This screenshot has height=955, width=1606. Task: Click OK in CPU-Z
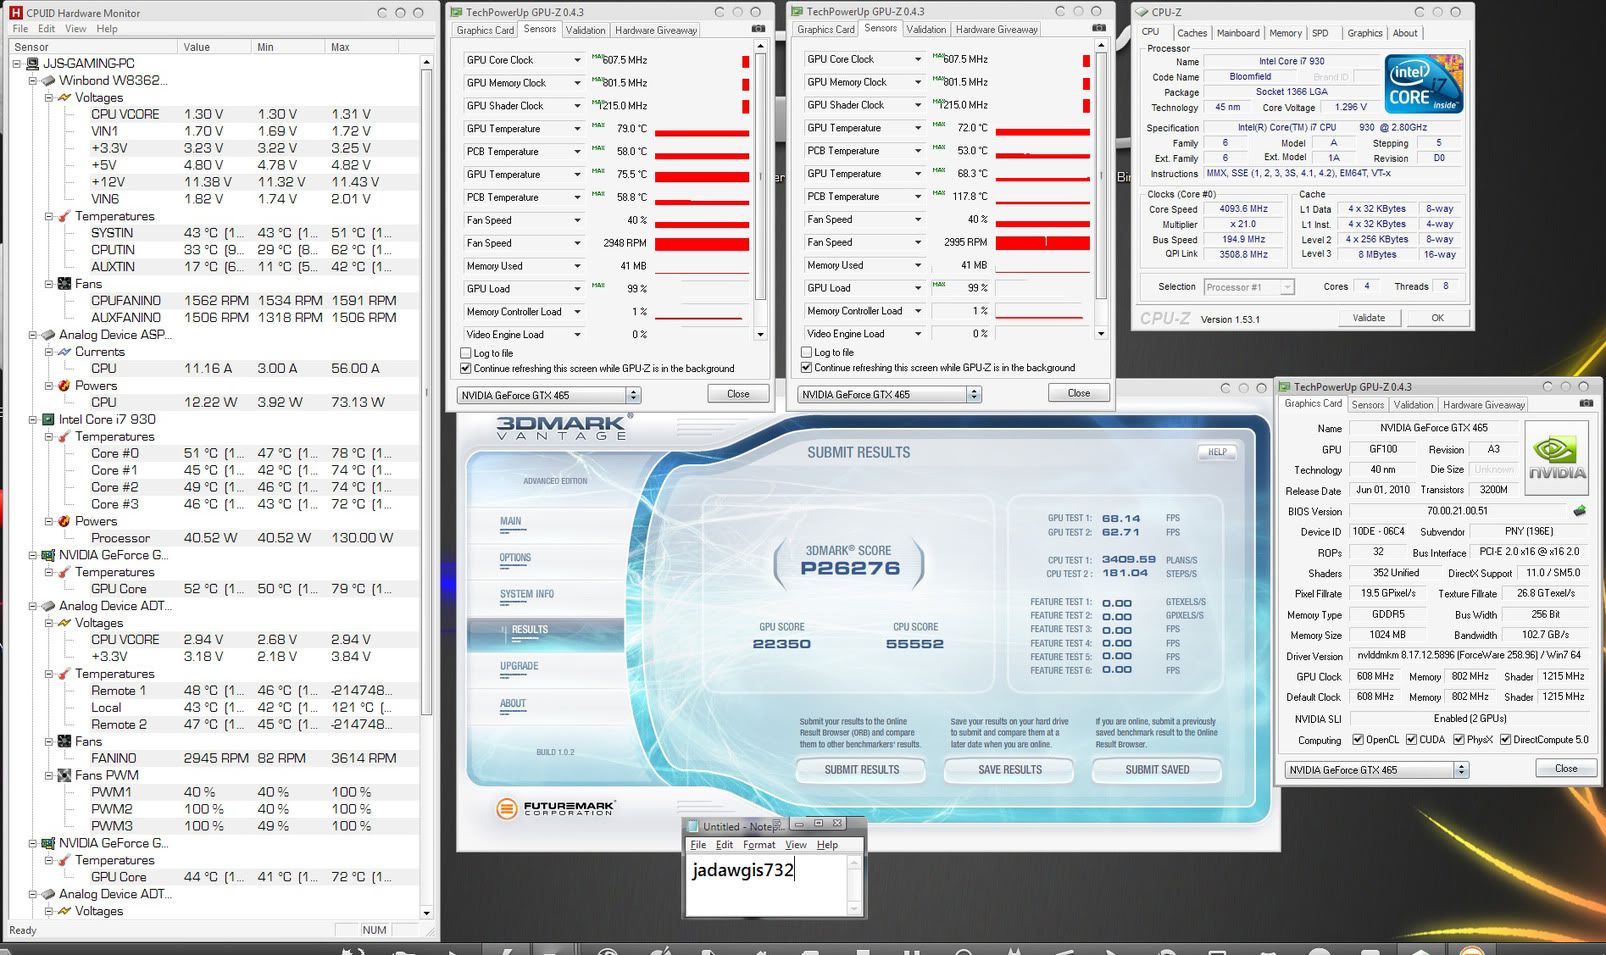[1437, 318]
